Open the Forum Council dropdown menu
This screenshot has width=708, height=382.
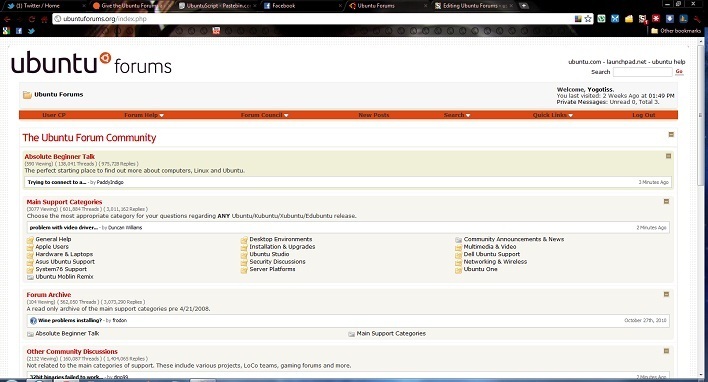click(x=265, y=115)
